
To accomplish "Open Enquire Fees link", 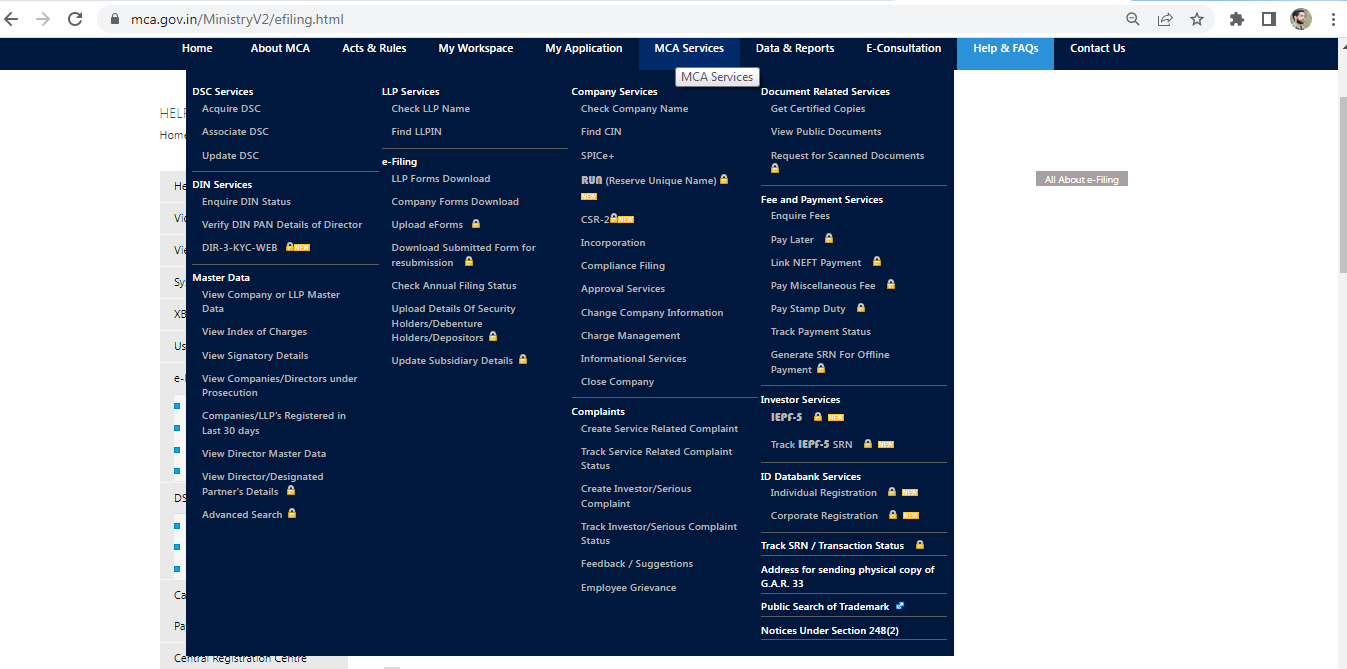I will (x=800, y=215).
